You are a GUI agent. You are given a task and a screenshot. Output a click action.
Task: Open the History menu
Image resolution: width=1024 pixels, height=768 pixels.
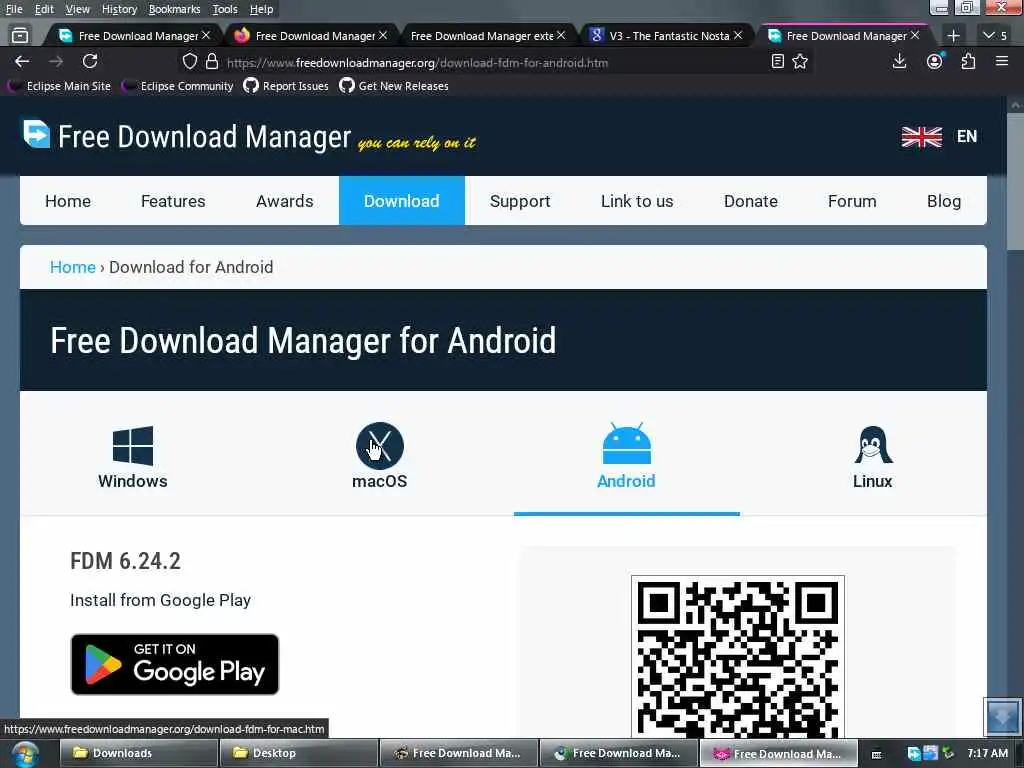click(x=120, y=9)
